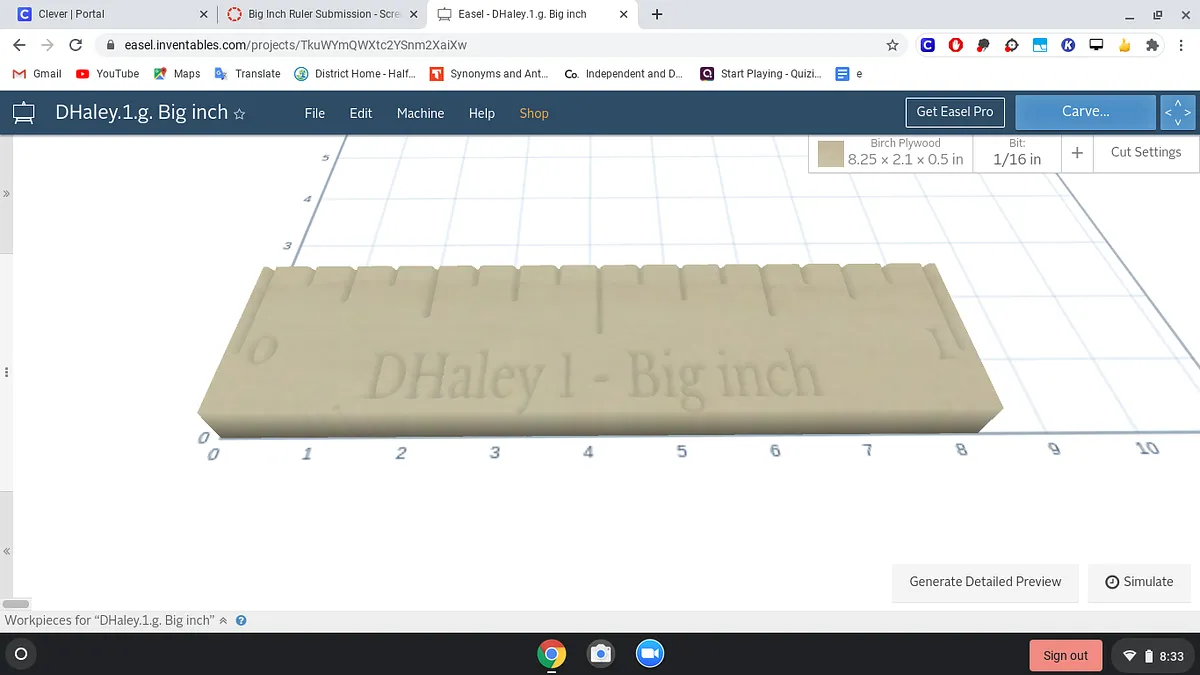The width and height of the screenshot is (1200, 675).
Task: Click the three-dot panel handle on left edge
Action: tap(6, 372)
